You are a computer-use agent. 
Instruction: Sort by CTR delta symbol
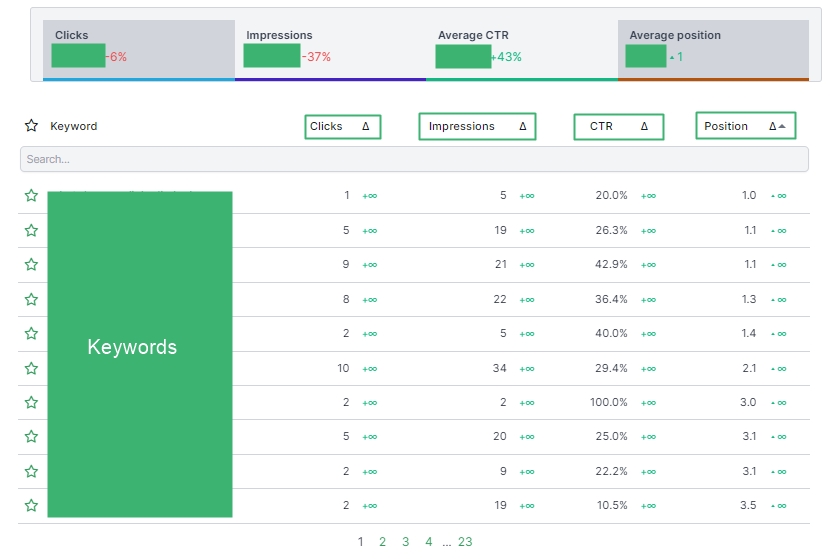[x=644, y=126]
